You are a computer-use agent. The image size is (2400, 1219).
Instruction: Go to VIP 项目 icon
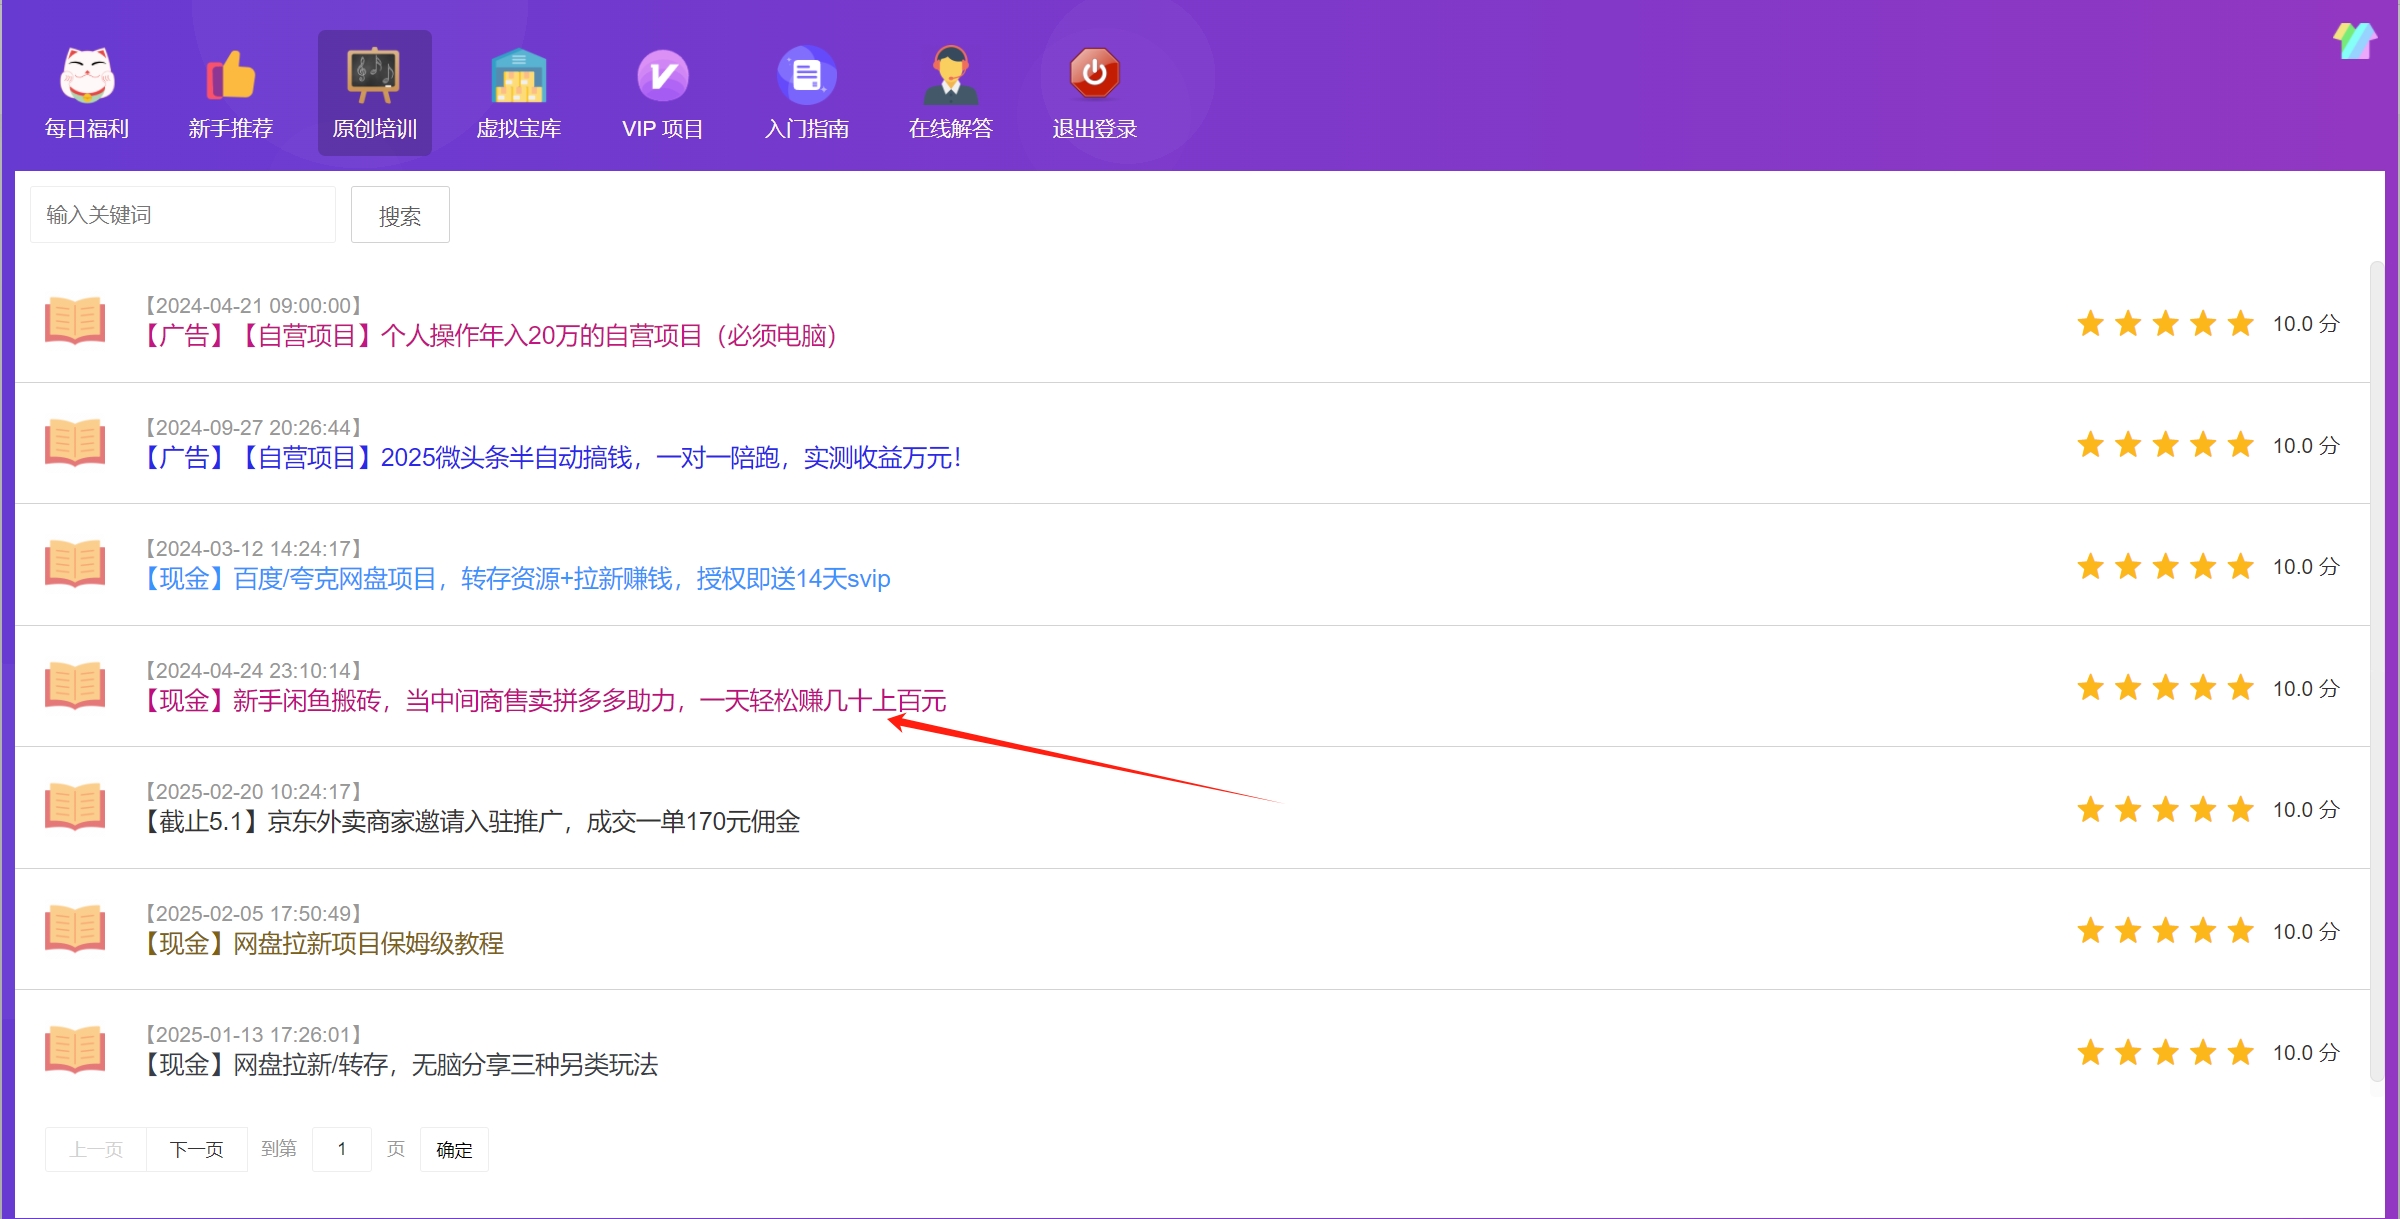click(663, 75)
